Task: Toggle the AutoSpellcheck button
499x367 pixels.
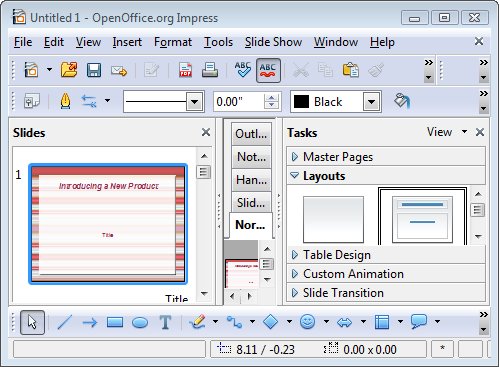Action: click(x=268, y=70)
